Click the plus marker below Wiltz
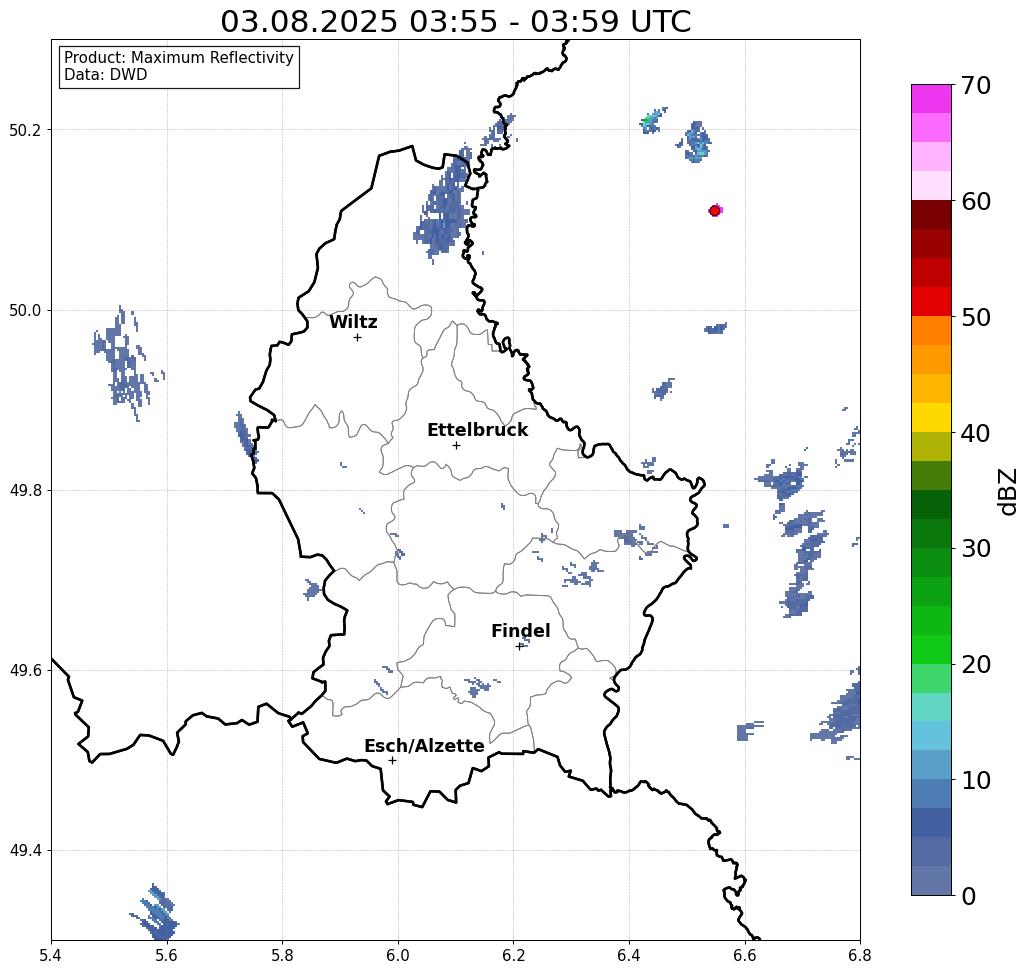 357,338
